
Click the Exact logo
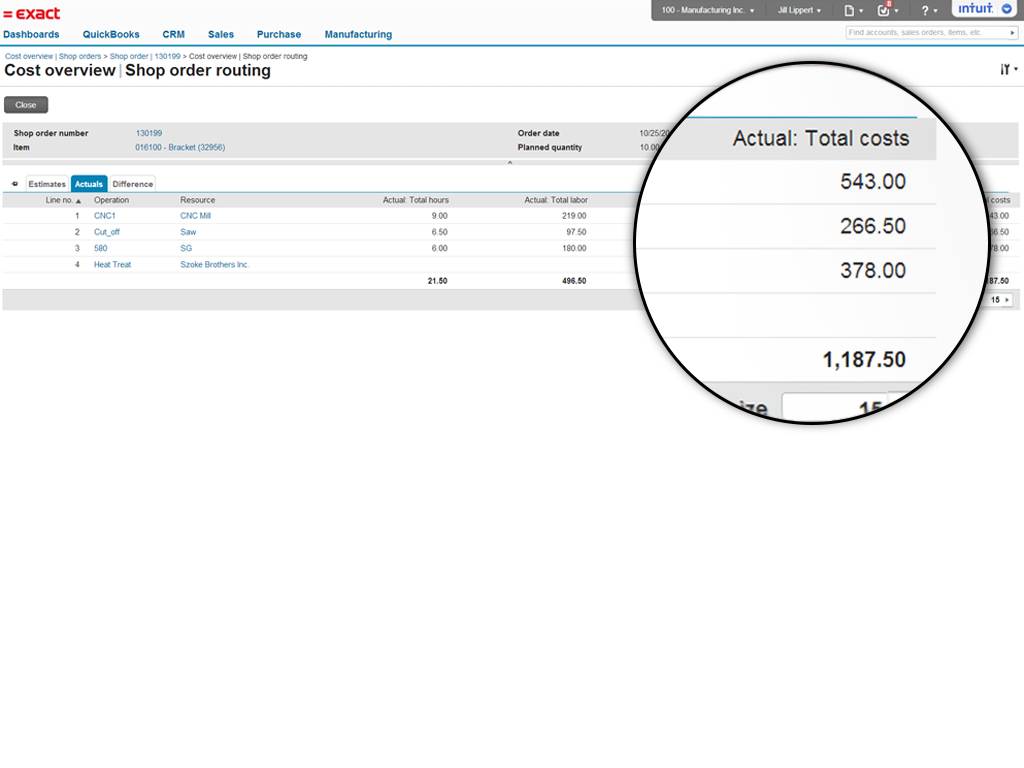point(32,13)
